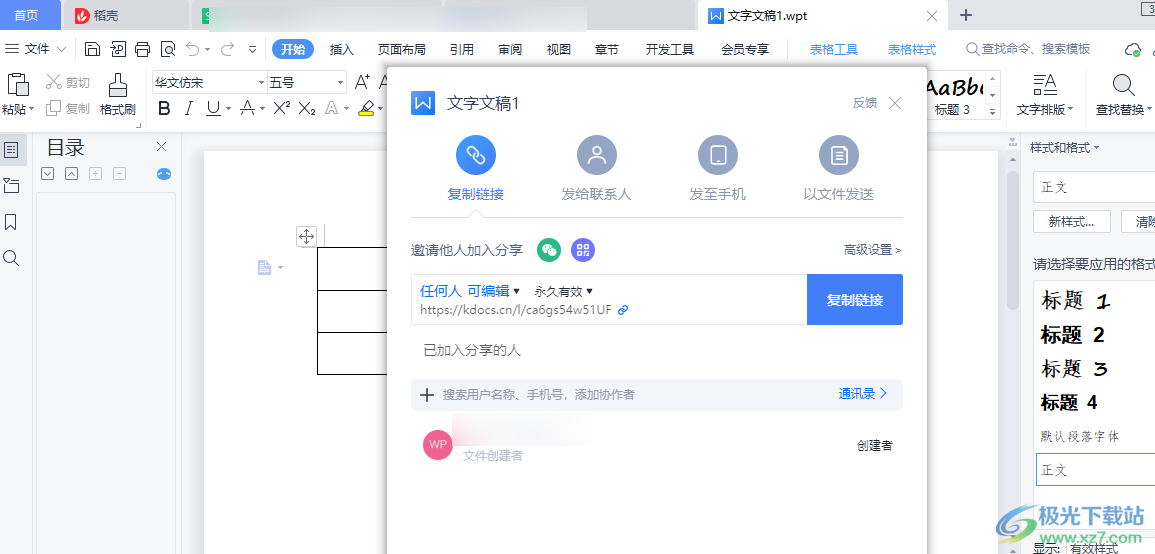Switch to the 视图 ribbon tab
The width and height of the screenshot is (1155, 554).
558,49
